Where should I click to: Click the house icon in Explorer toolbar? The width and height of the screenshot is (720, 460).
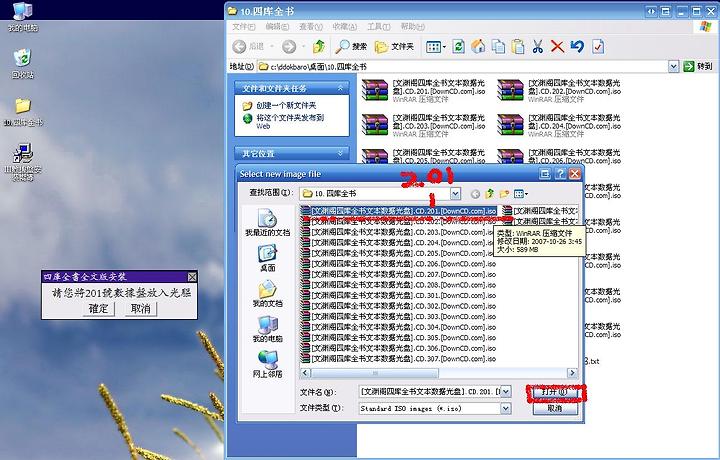tap(478, 46)
